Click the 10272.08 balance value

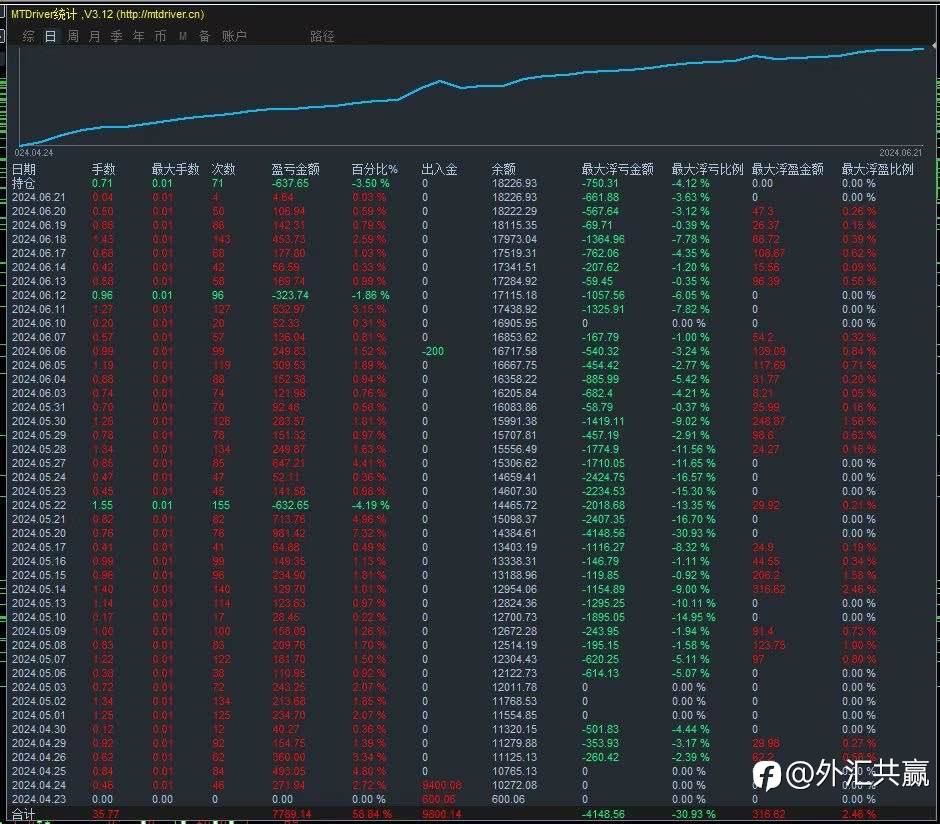[x=514, y=785]
